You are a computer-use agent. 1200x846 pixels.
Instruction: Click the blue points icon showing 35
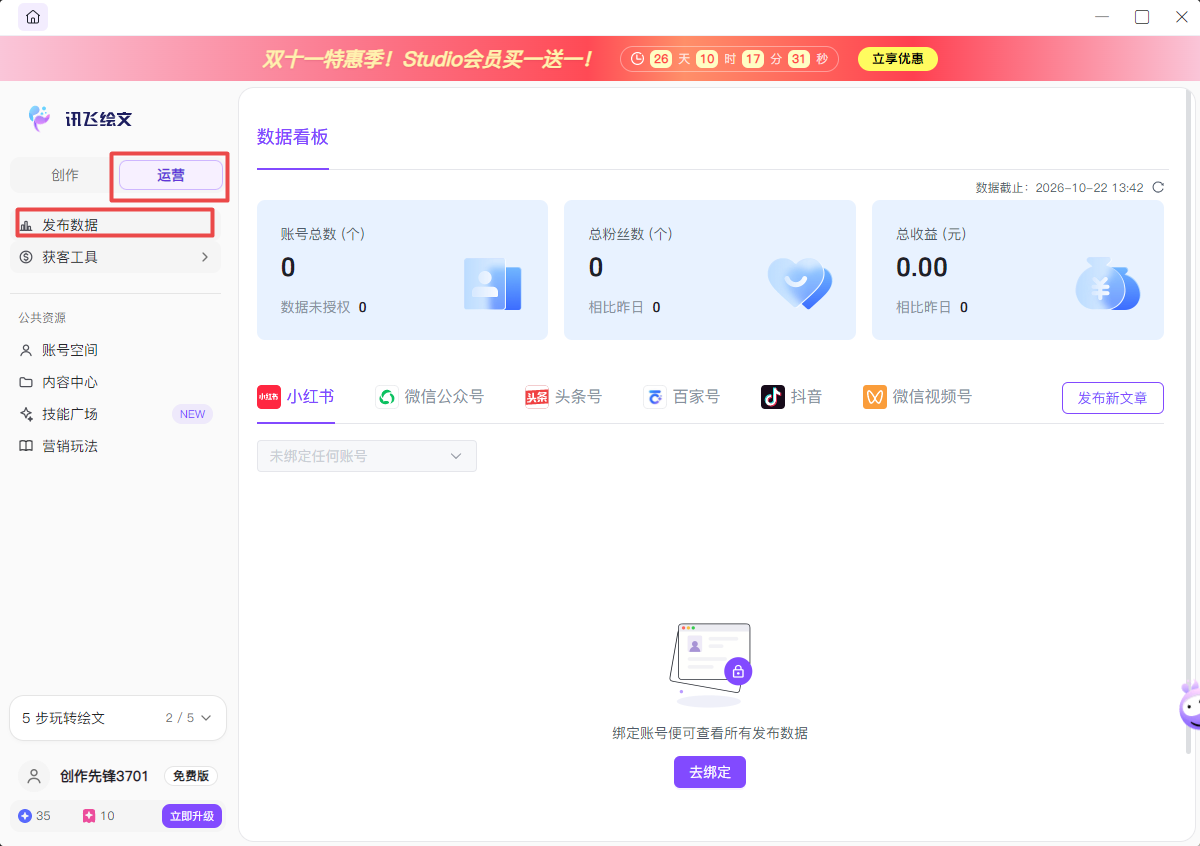tap(25, 816)
